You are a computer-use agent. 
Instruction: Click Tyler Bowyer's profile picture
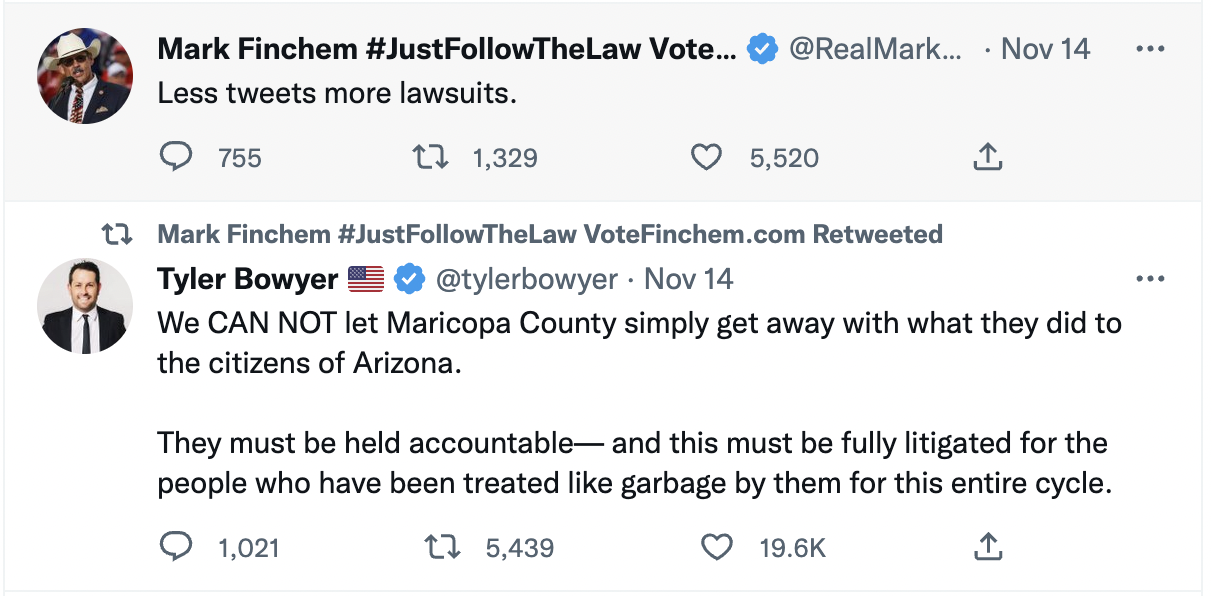pyautogui.click(x=85, y=306)
